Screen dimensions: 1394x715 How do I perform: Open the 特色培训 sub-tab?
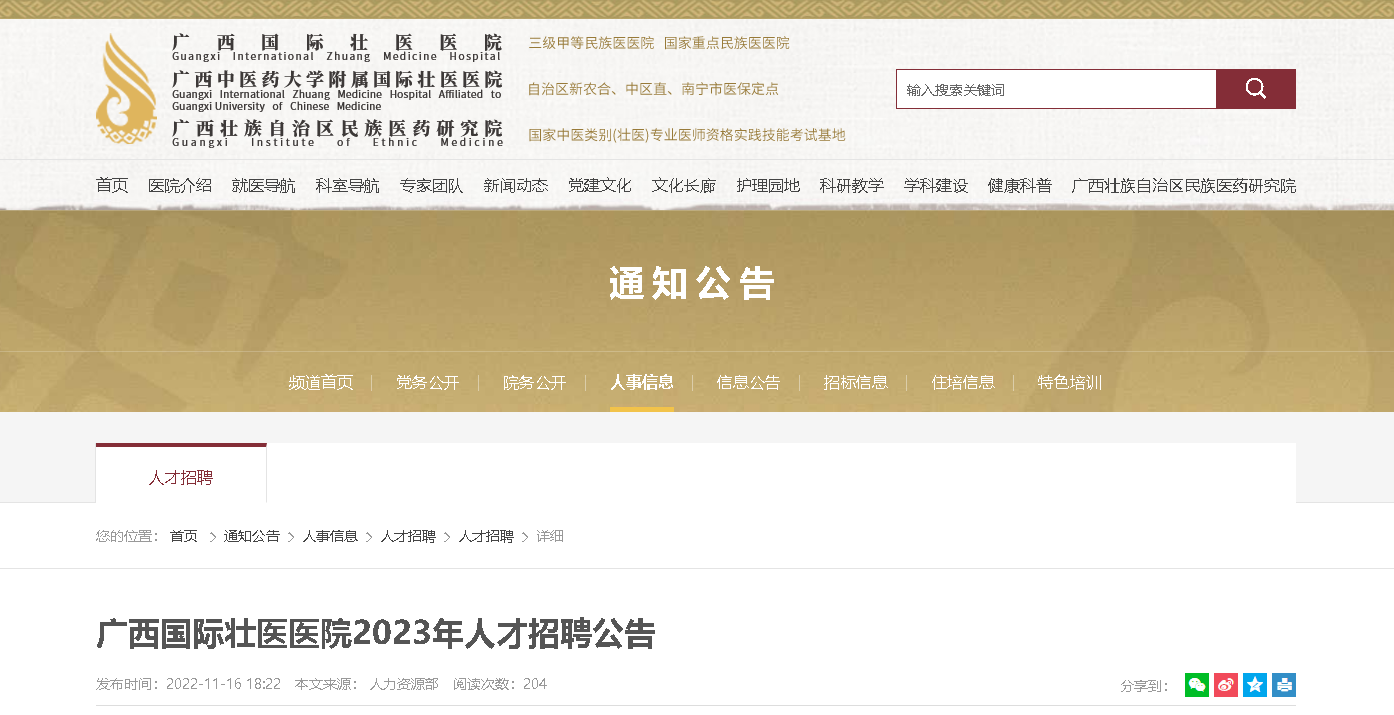coord(1070,382)
